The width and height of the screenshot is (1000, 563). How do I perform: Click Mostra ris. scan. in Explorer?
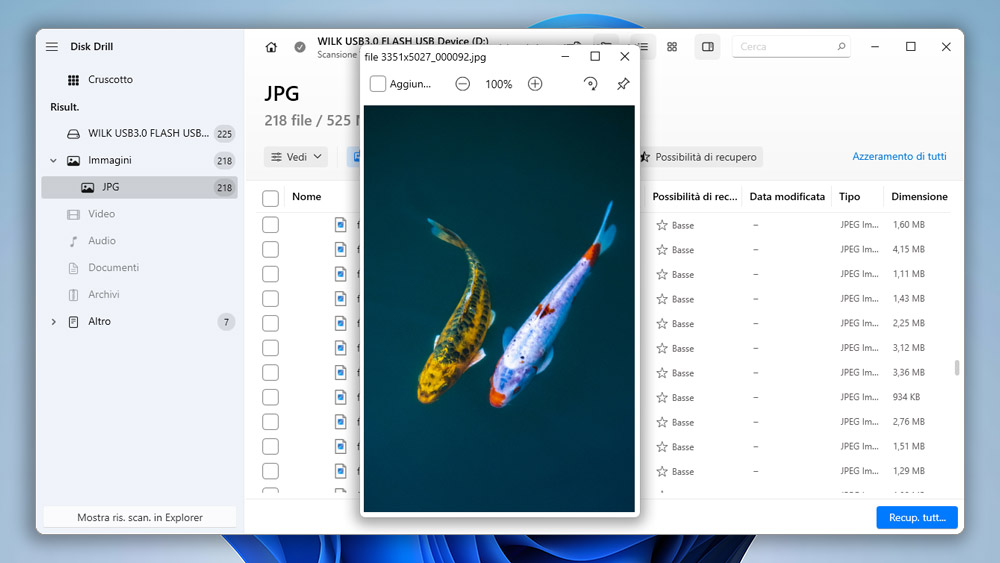click(140, 517)
